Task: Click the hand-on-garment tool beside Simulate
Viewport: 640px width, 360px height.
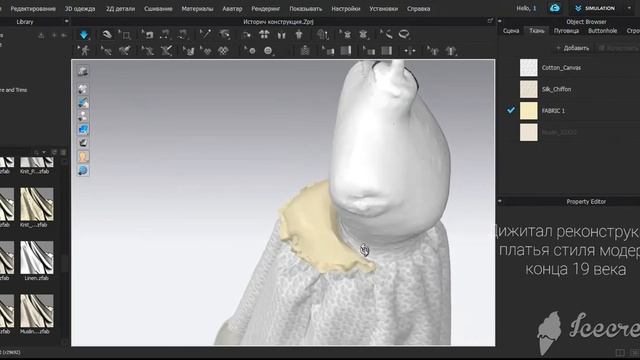Action: [107, 35]
